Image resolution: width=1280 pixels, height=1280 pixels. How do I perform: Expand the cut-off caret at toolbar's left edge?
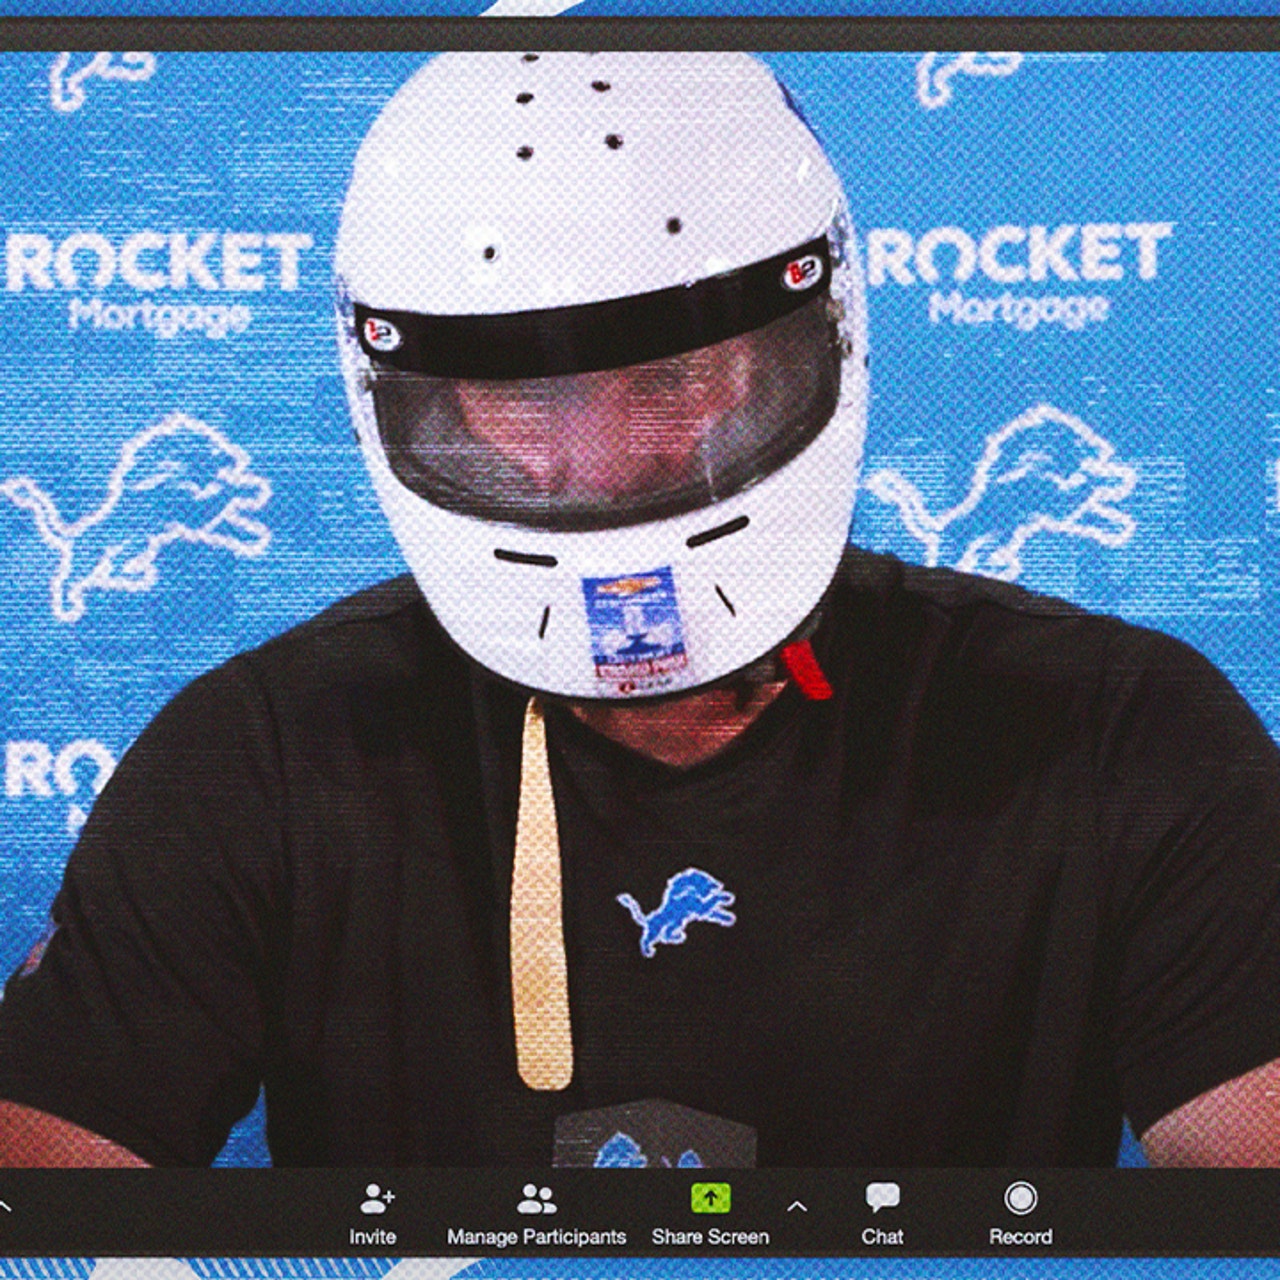(x=5, y=1206)
